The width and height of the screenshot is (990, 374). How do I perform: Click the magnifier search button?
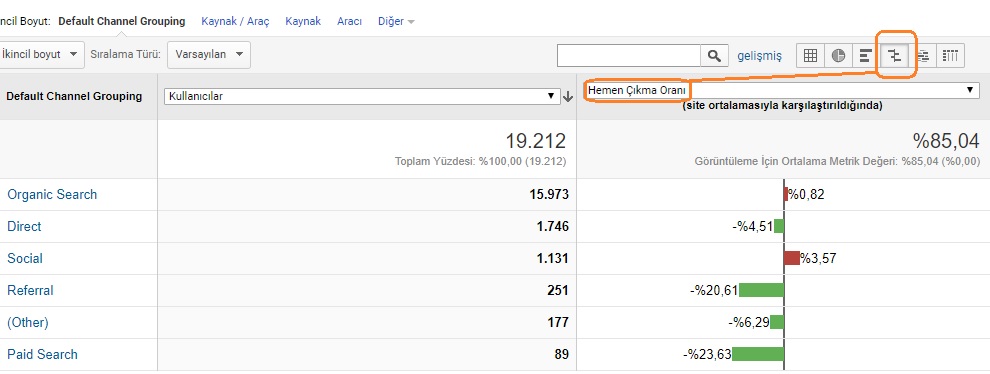click(714, 56)
